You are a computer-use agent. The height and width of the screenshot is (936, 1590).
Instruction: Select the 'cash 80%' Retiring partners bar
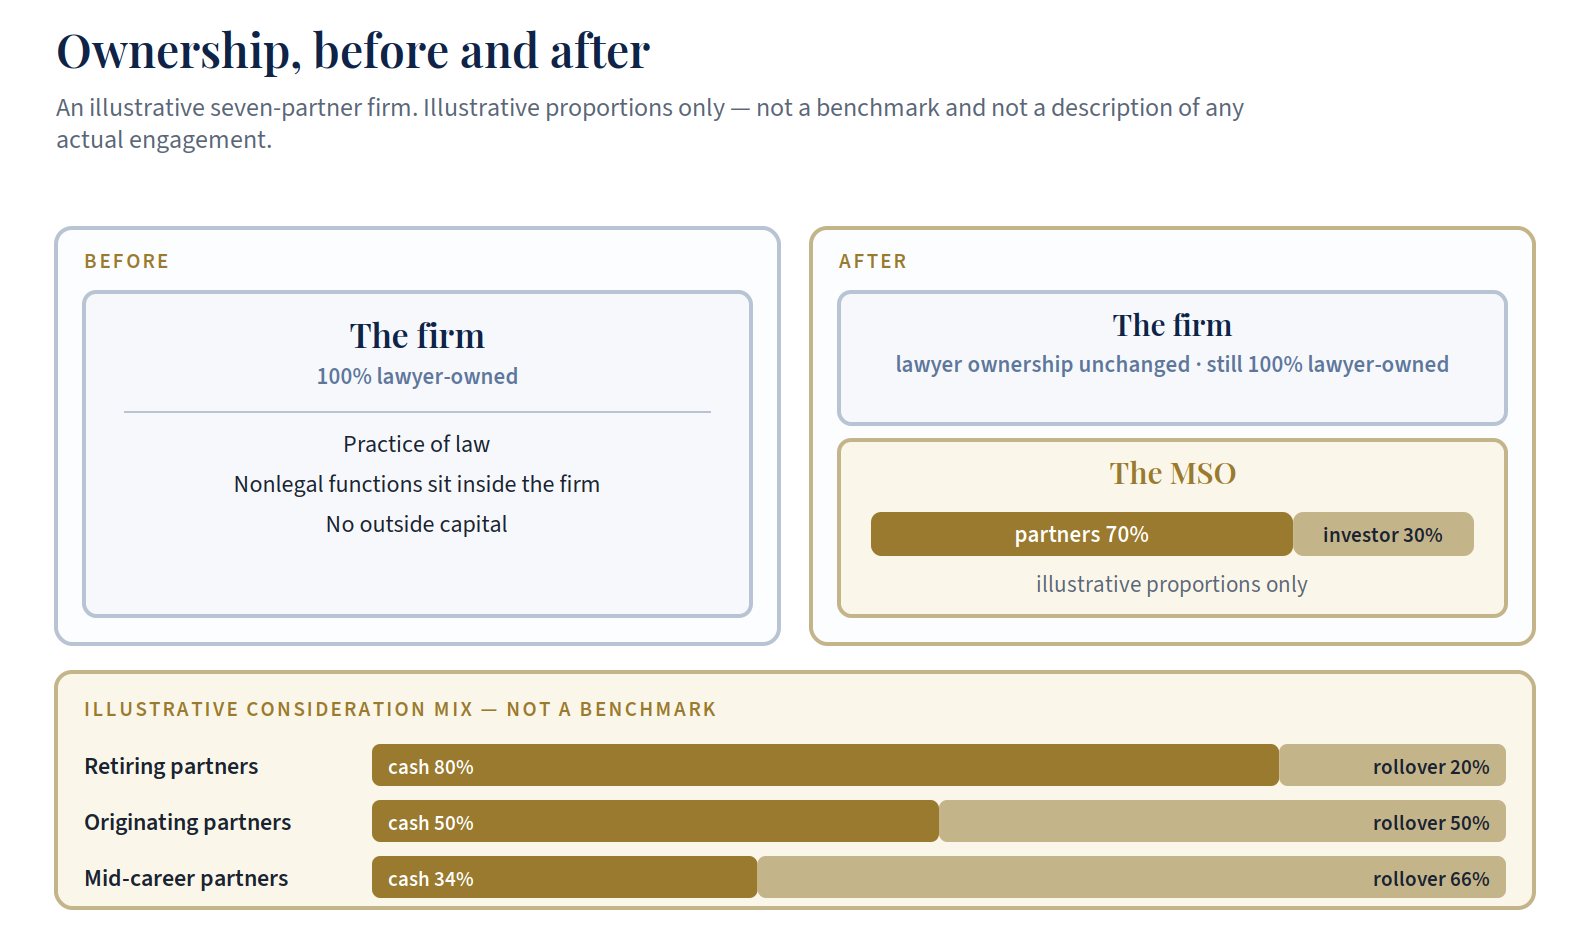tap(825, 765)
